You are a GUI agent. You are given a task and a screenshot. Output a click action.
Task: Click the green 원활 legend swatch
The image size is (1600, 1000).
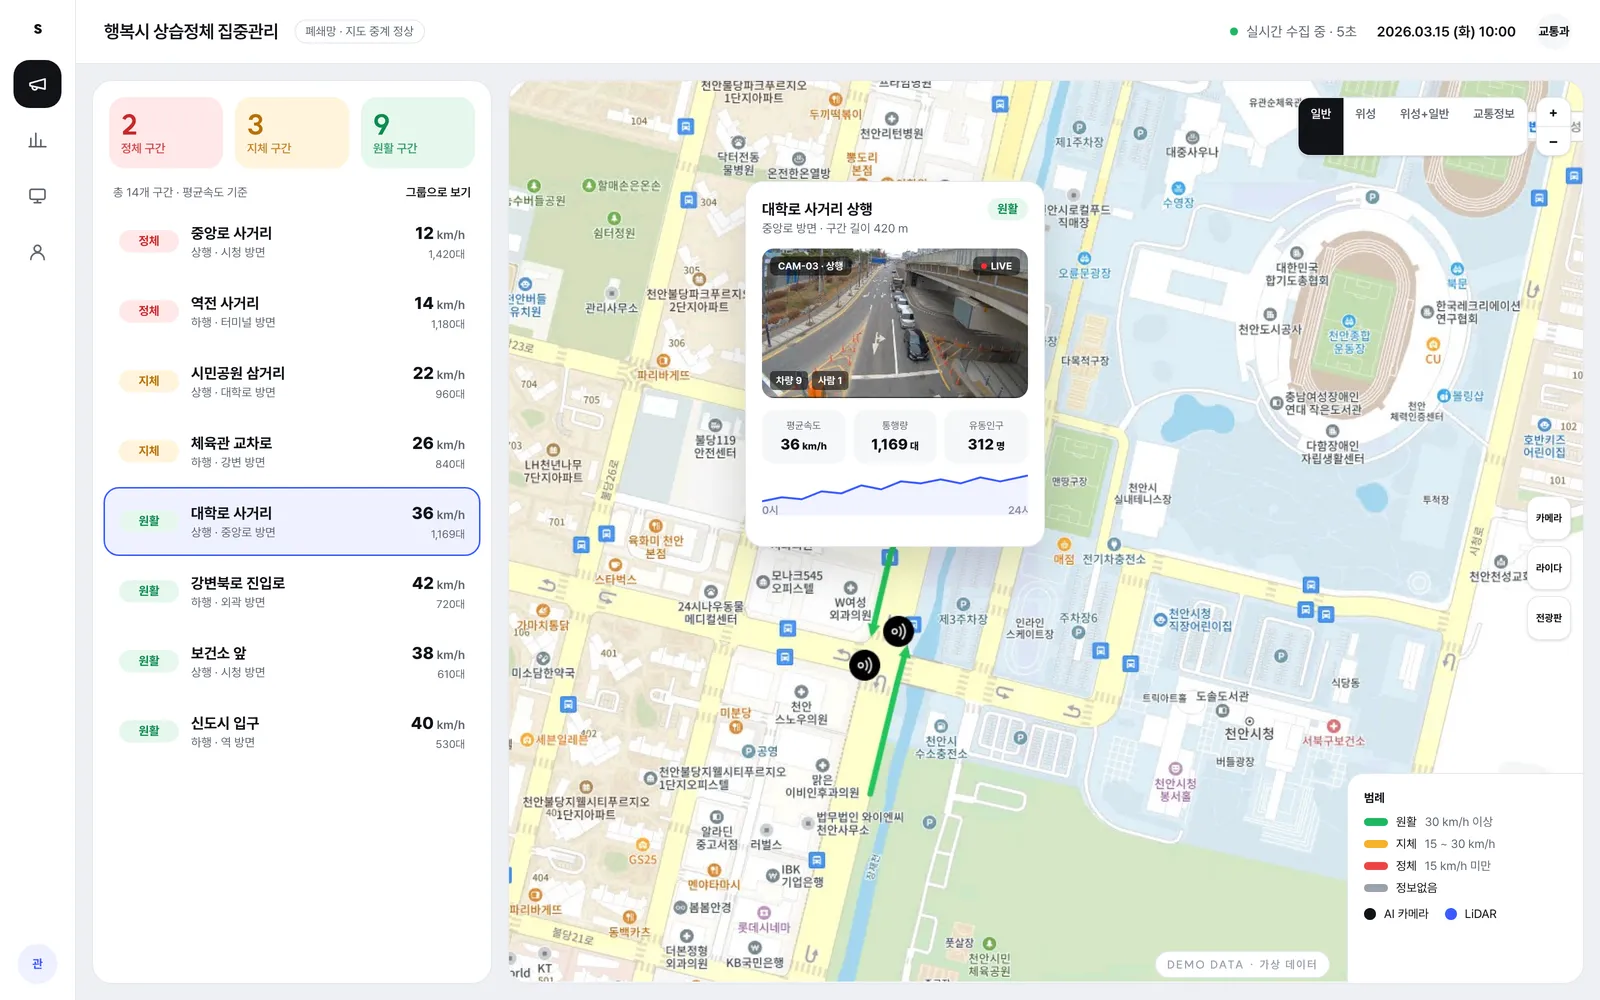click(x=1376, y=822)
